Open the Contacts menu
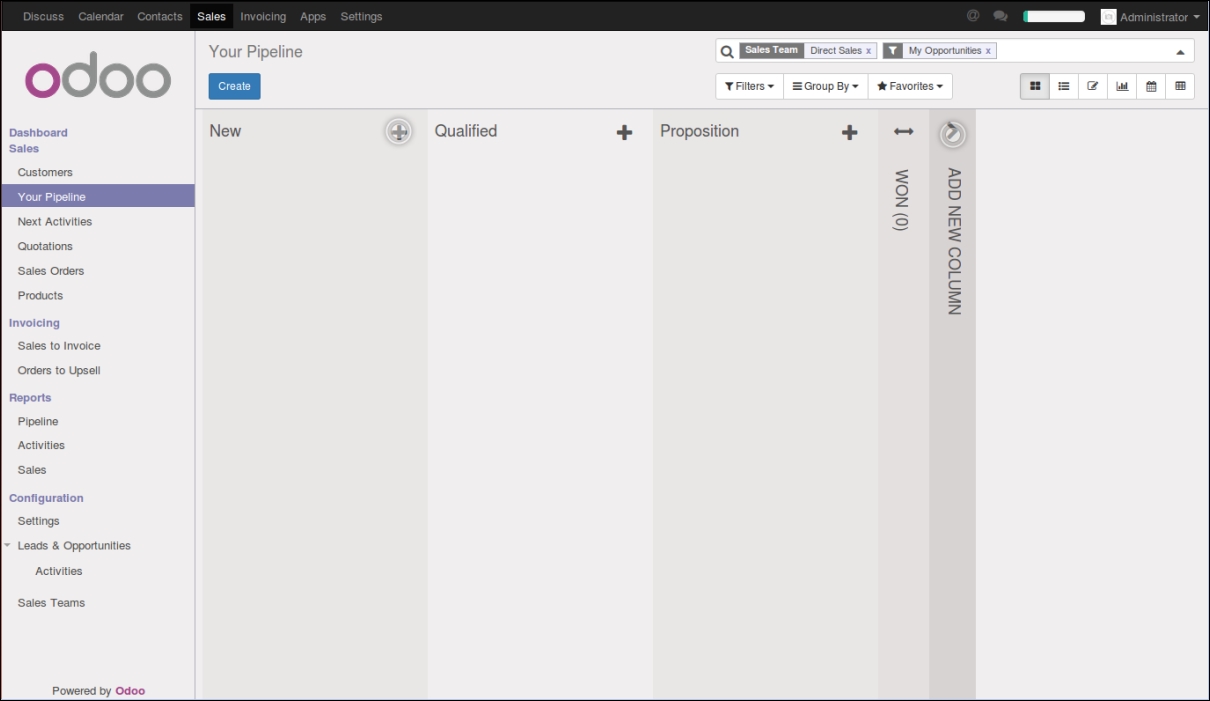The height and width of the screenshot is (701, 1210). point(160,16)
